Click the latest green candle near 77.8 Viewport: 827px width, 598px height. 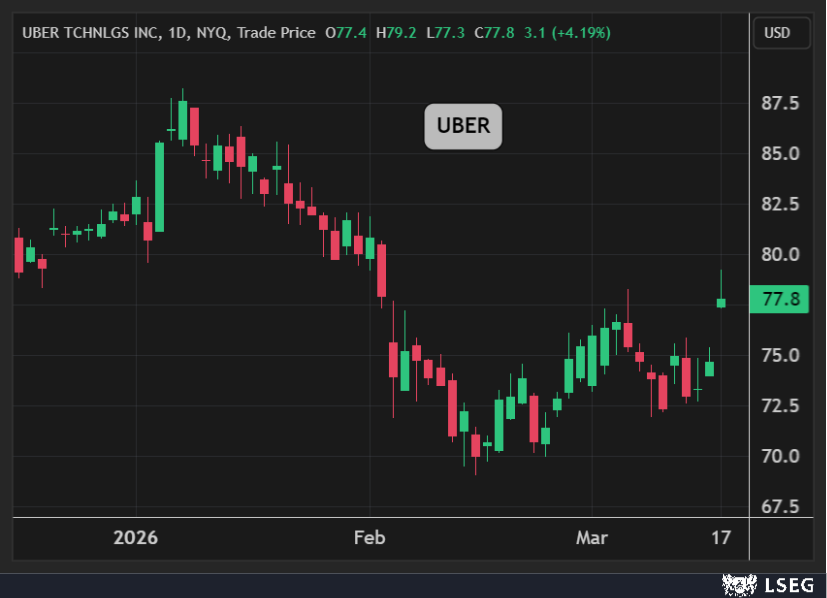(x=721, y=302)
